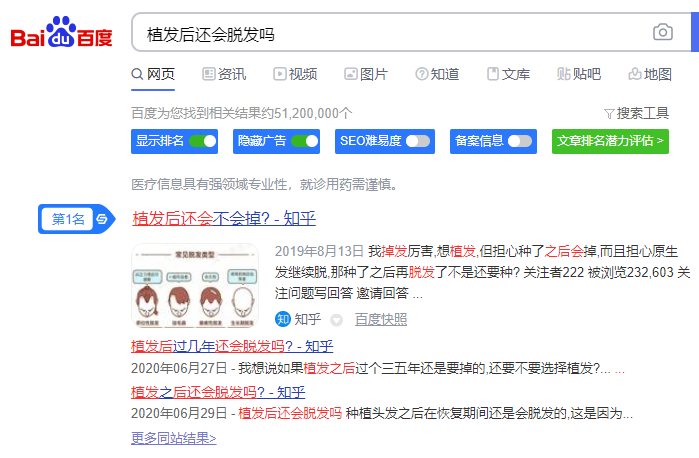The width and height of the screenshot is (699, 458).
Task: Click 文章排名潜力评估 green button
Action: tap(610, 141)
